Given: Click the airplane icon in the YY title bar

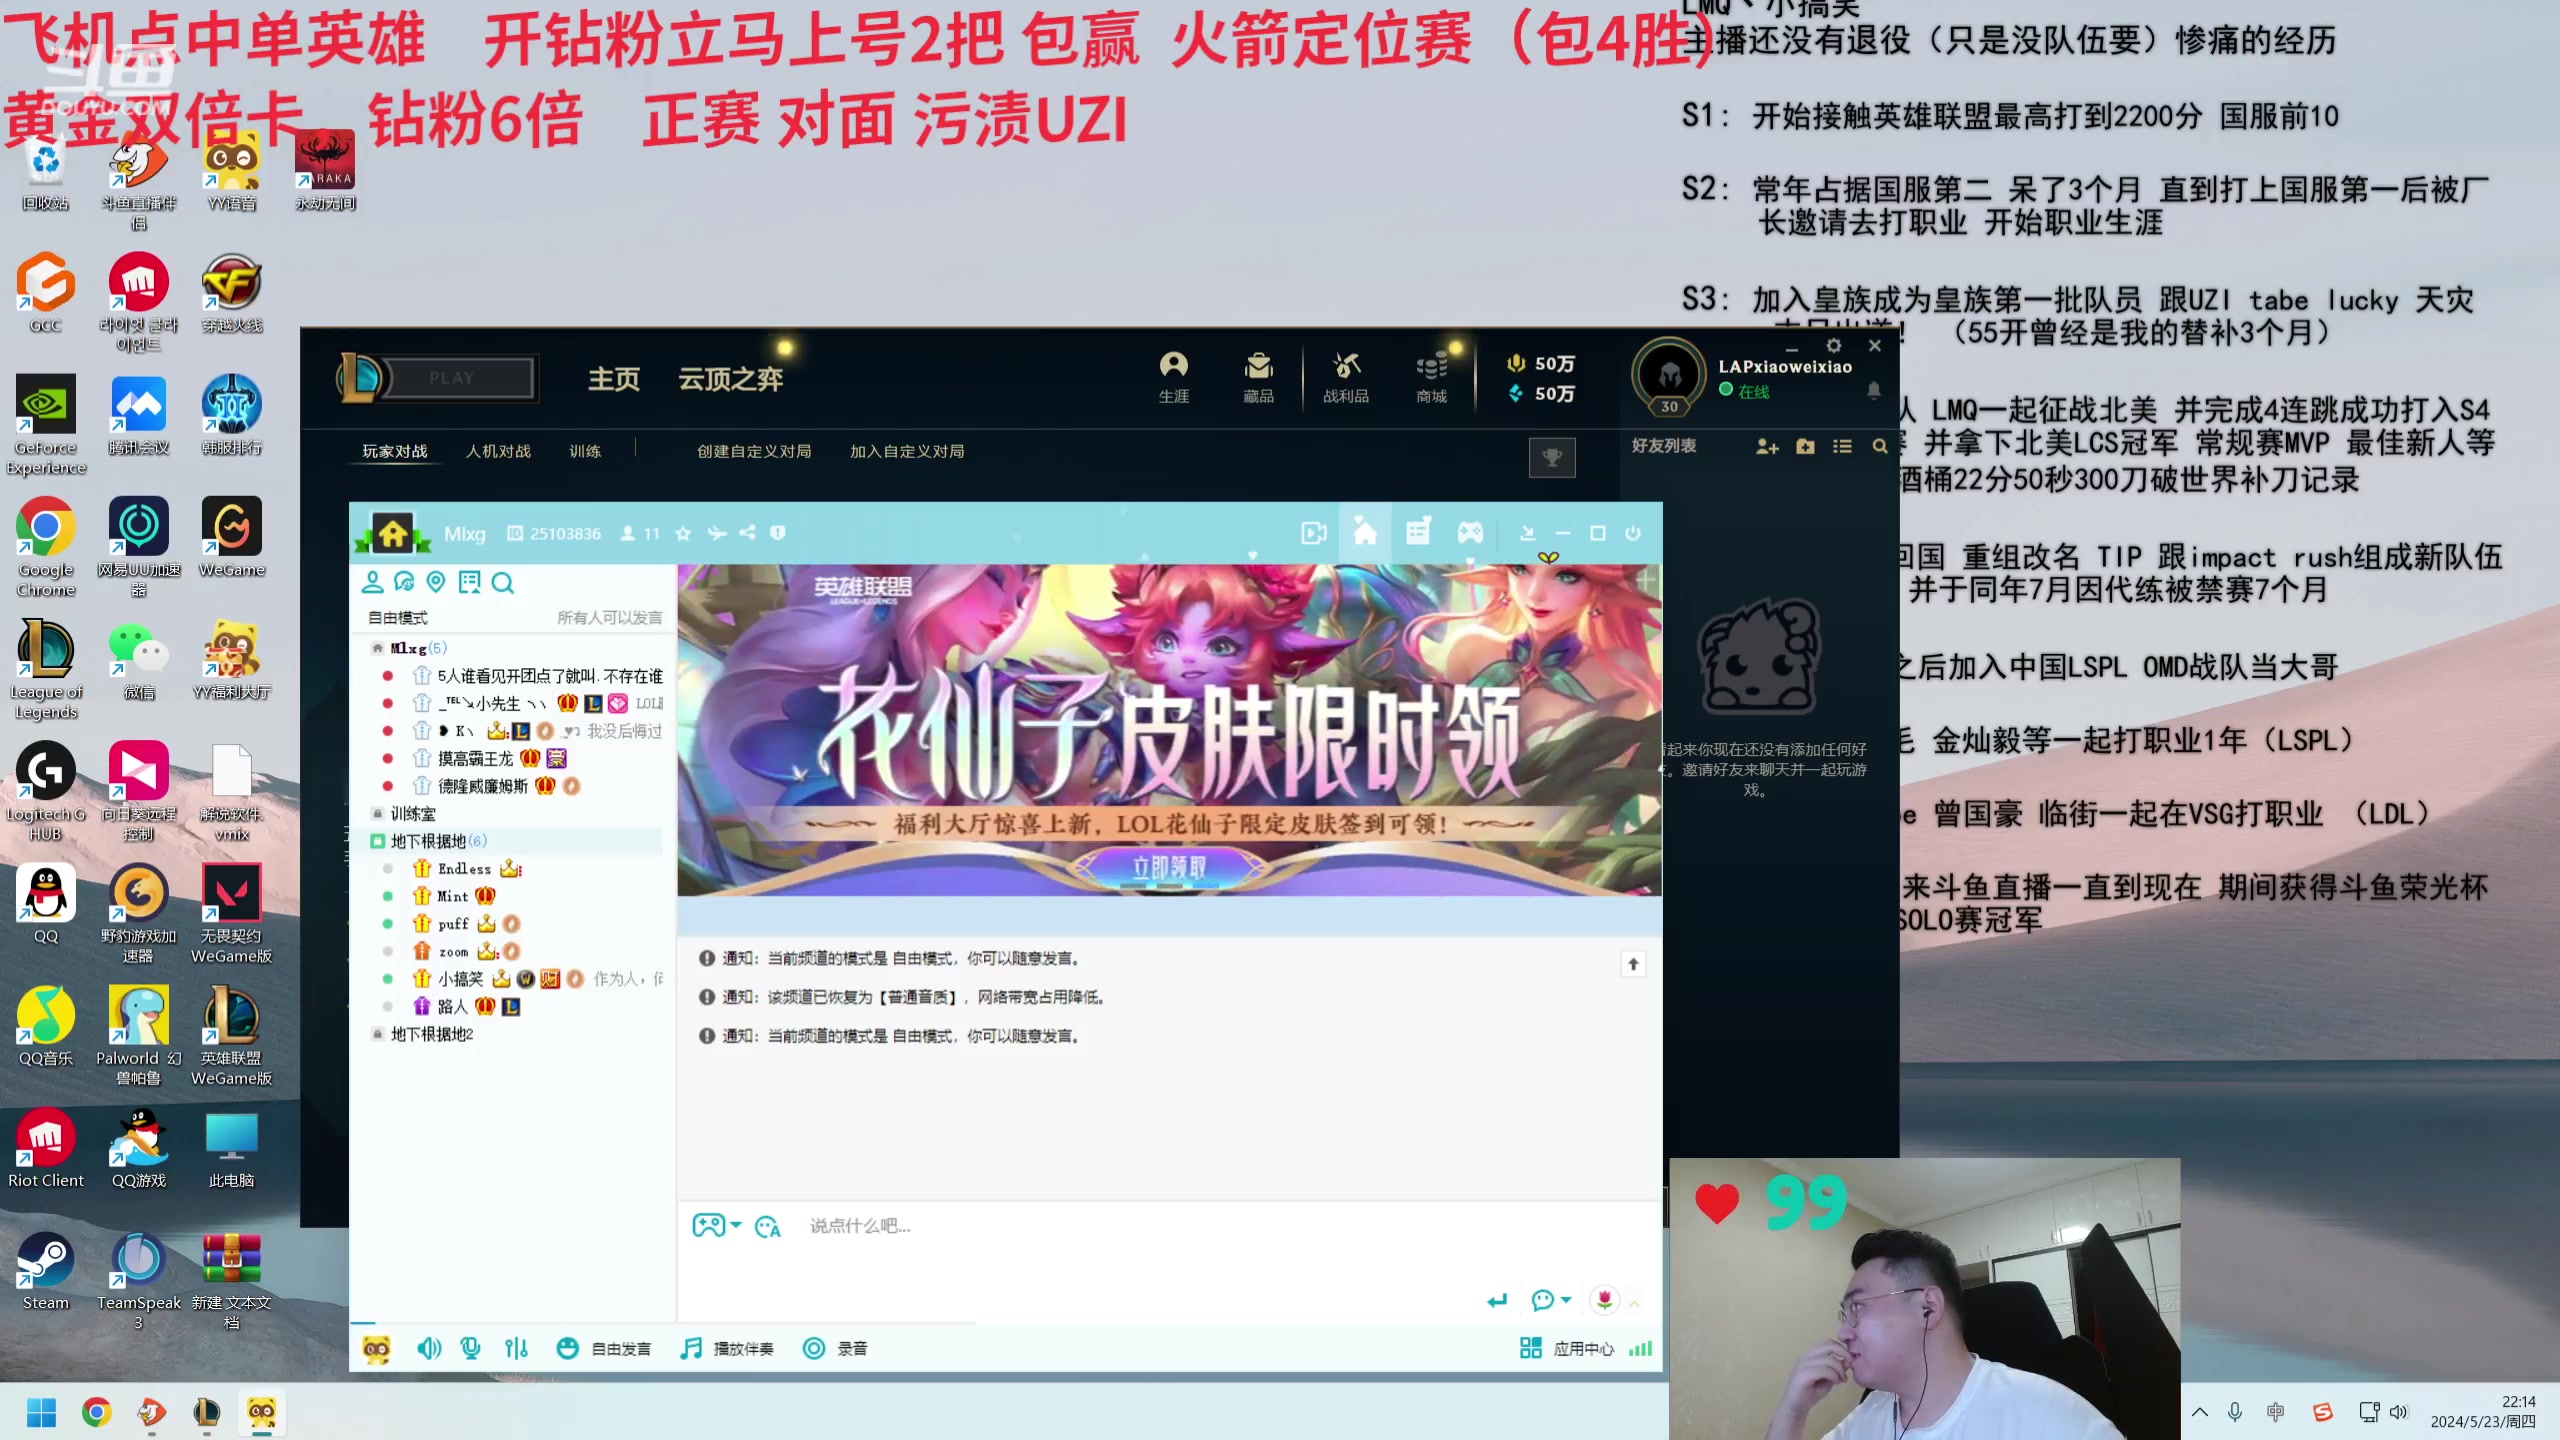Looking at the screenshot, I should [x=716, y=533].
